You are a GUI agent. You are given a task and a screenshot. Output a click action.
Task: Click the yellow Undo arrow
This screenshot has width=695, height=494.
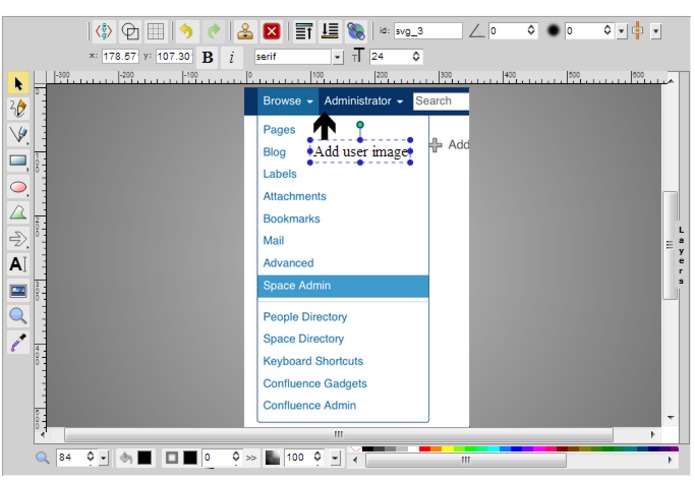pyautogui.click(x=187, y=31)
